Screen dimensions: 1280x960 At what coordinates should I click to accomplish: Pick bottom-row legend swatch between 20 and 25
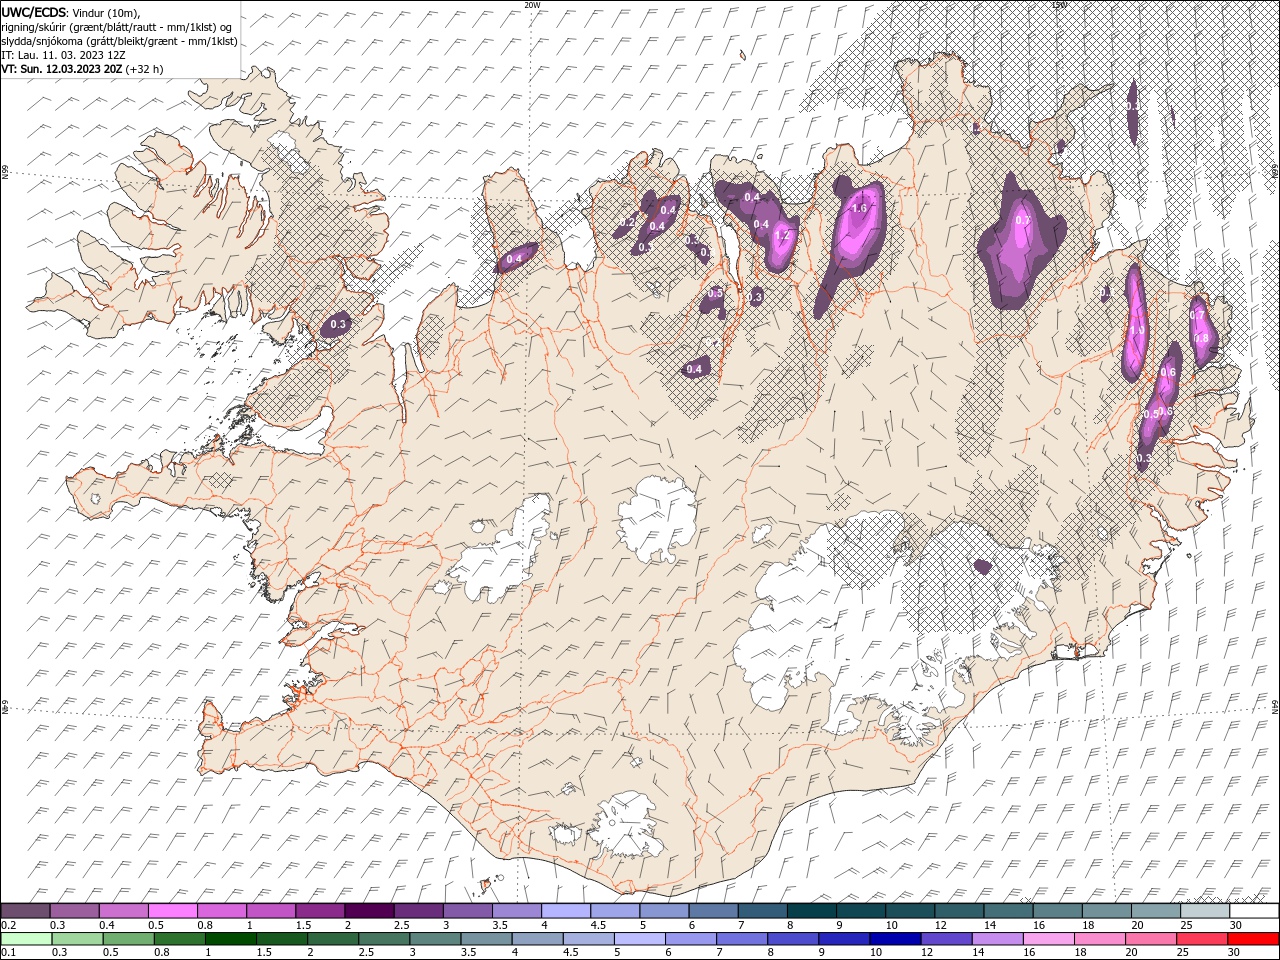click(x=1152, y=938)
